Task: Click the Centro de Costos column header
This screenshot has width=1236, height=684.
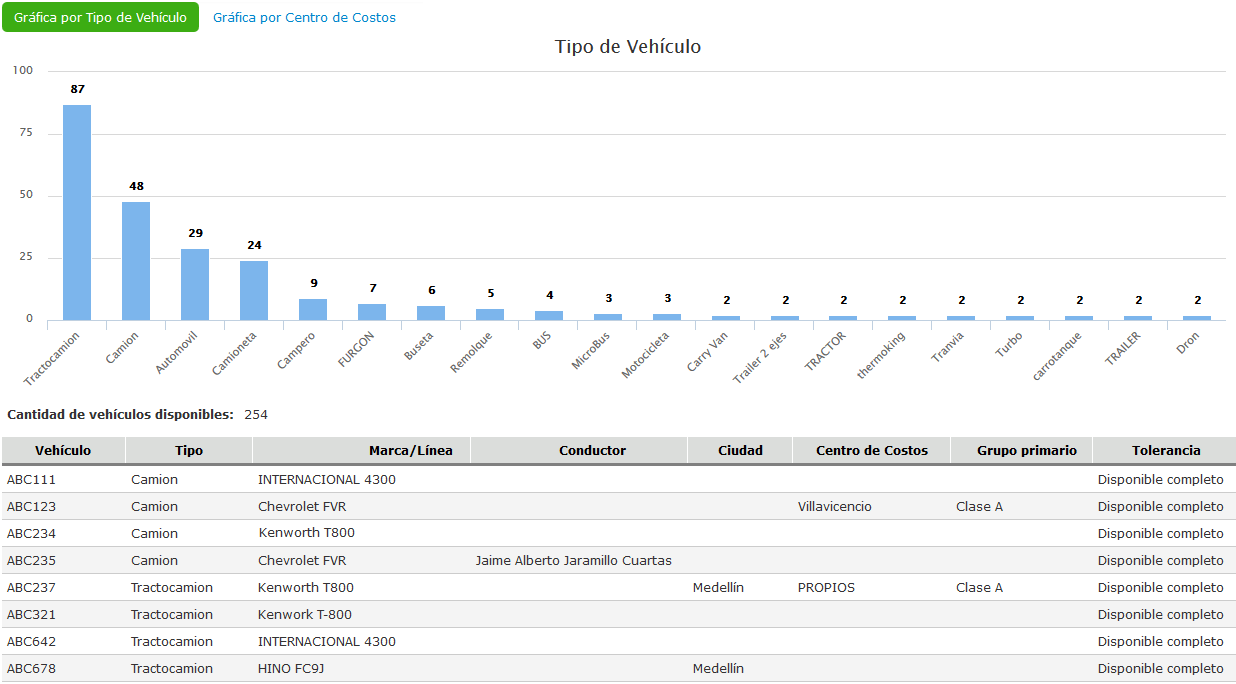Action: (x=871, y=450)
